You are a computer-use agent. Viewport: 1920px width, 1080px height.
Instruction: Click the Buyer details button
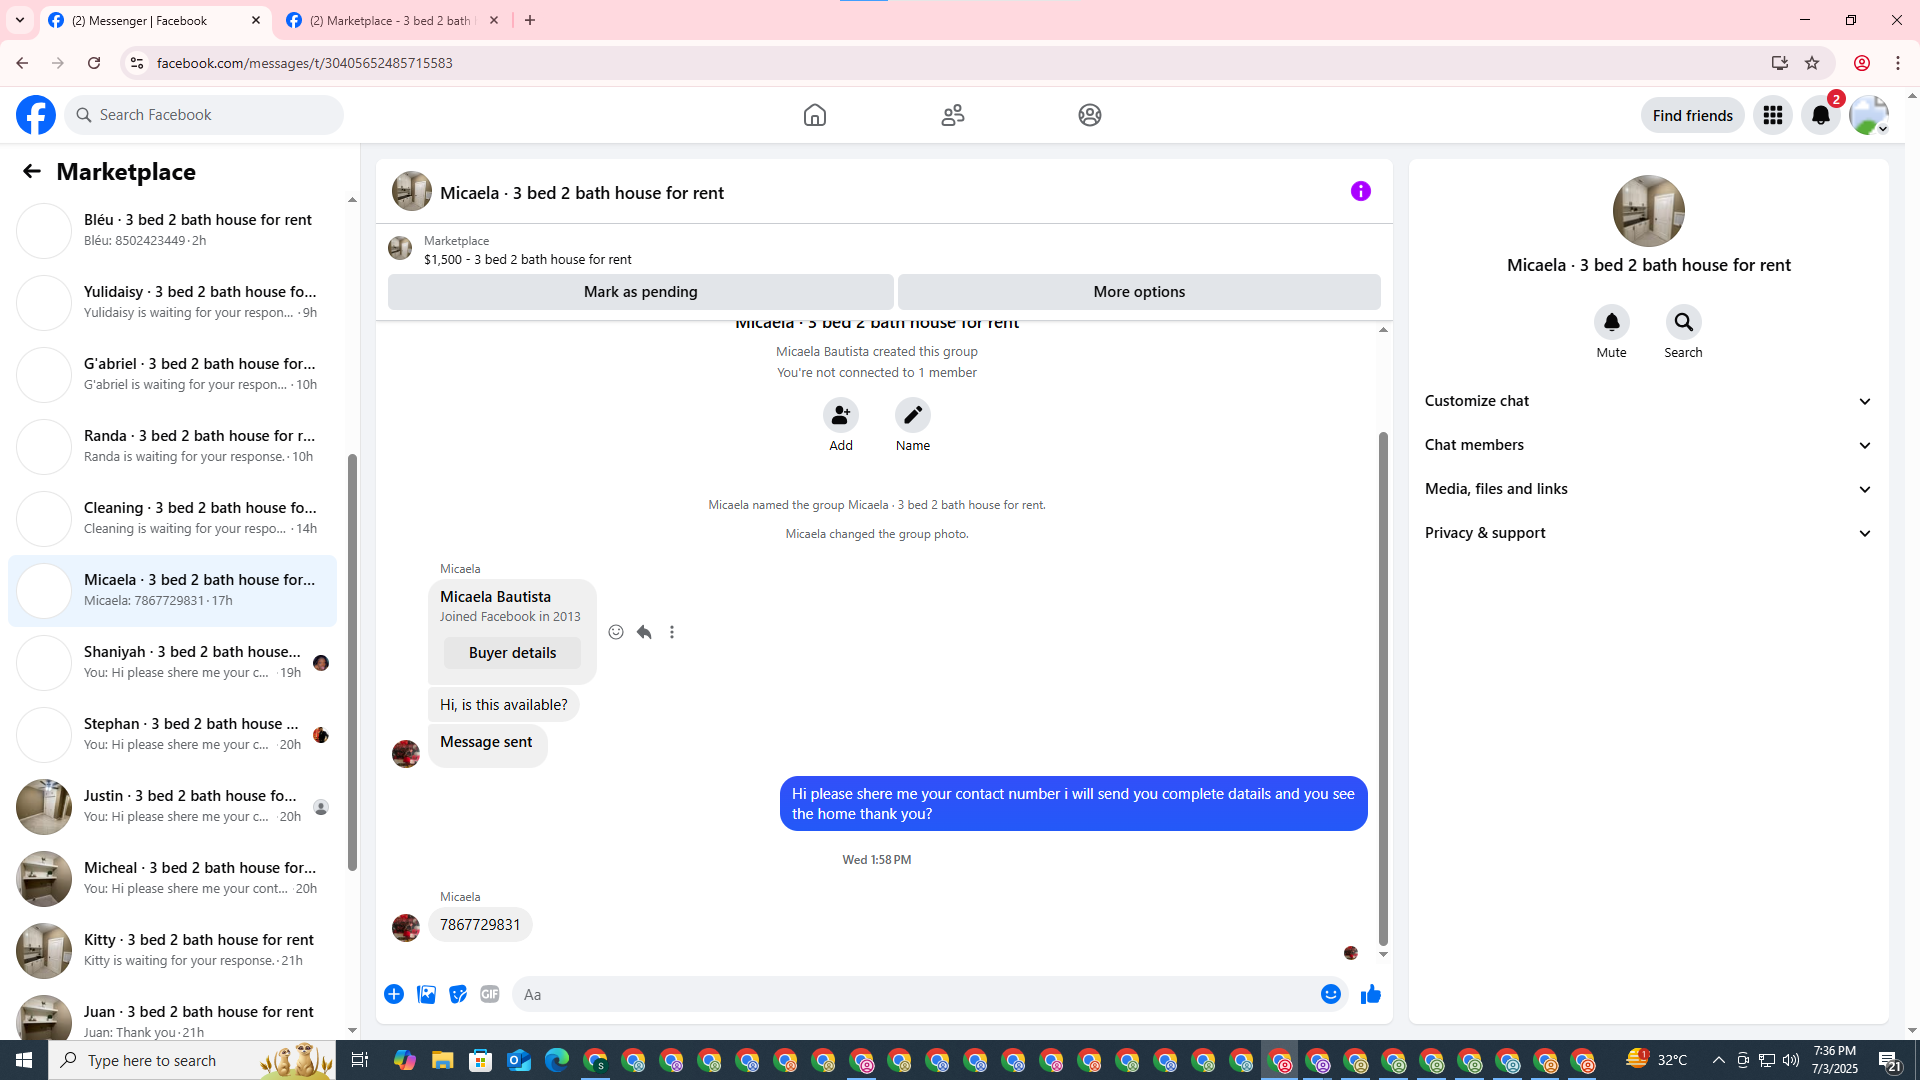click(512, 653)
